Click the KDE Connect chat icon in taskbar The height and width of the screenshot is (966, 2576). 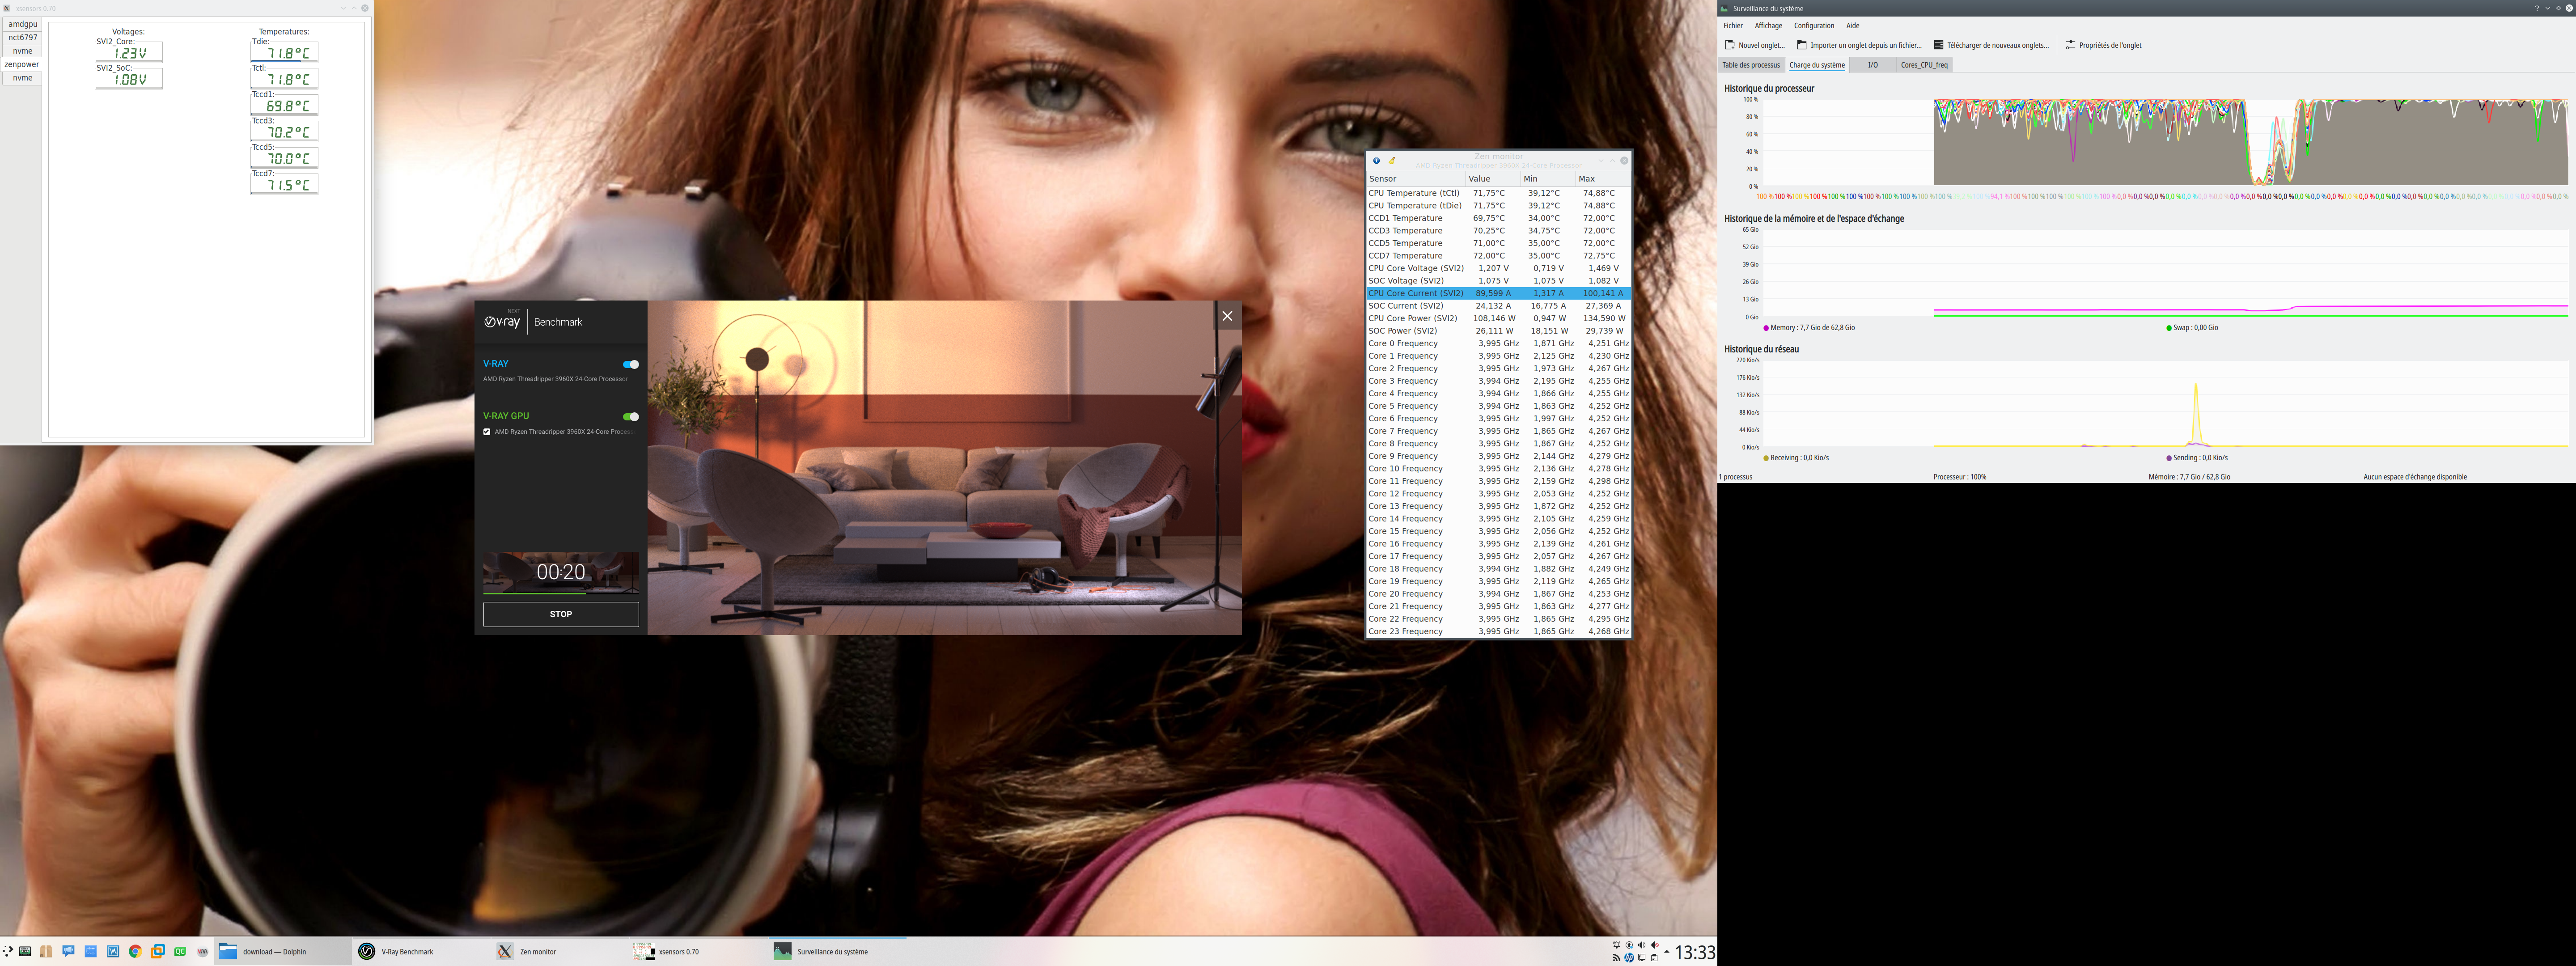(68, 952)
